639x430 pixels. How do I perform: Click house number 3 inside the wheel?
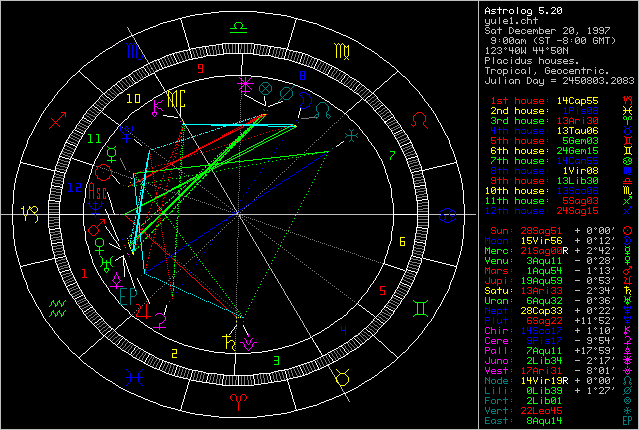coord(276,360)
